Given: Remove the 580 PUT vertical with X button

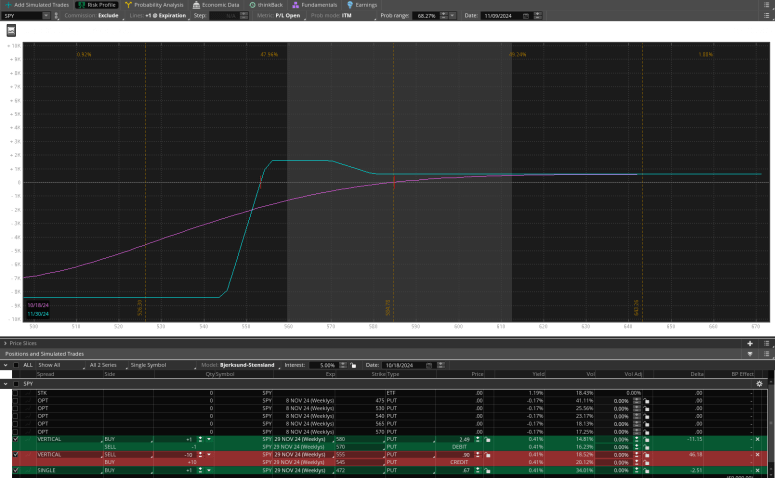Looking at the screenshot, I should pos(757,439).
